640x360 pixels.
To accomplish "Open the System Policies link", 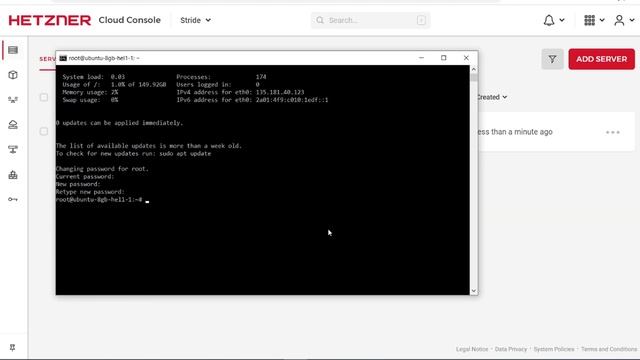I will [554, 349].
